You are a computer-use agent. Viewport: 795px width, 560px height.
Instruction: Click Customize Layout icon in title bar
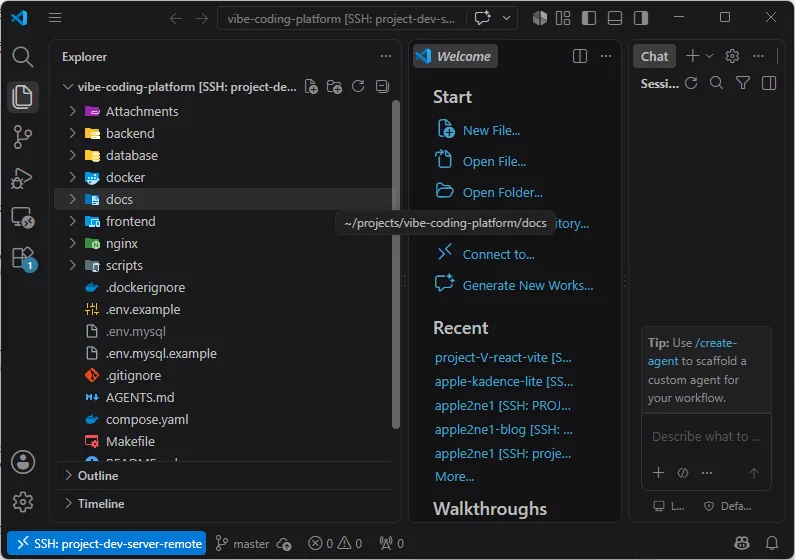pyautogui.click(x=563, y=18)
